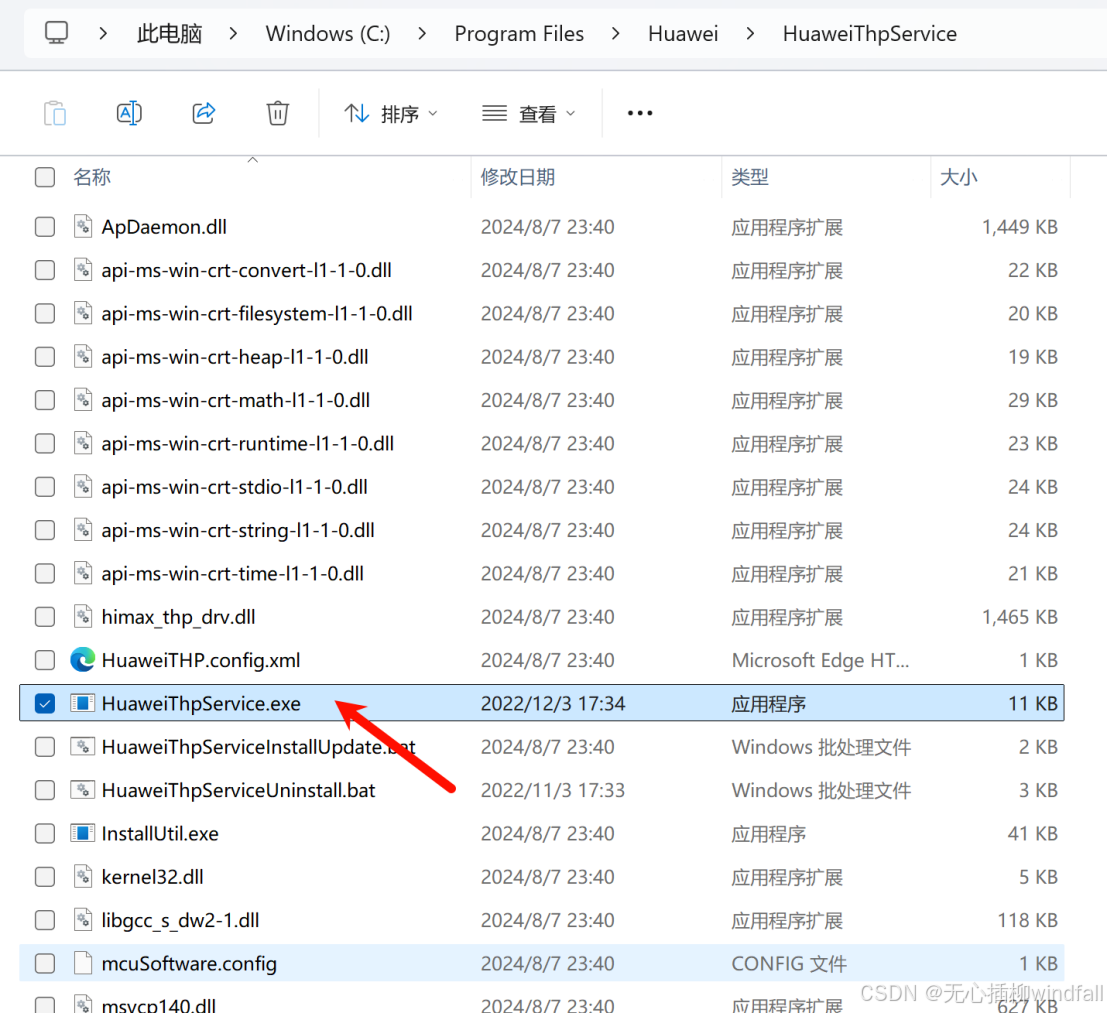Check api-ms-win-crt-convert-l1-1-0.dll checkbox
1107x1013 pixels.
(x=45, y=270)
